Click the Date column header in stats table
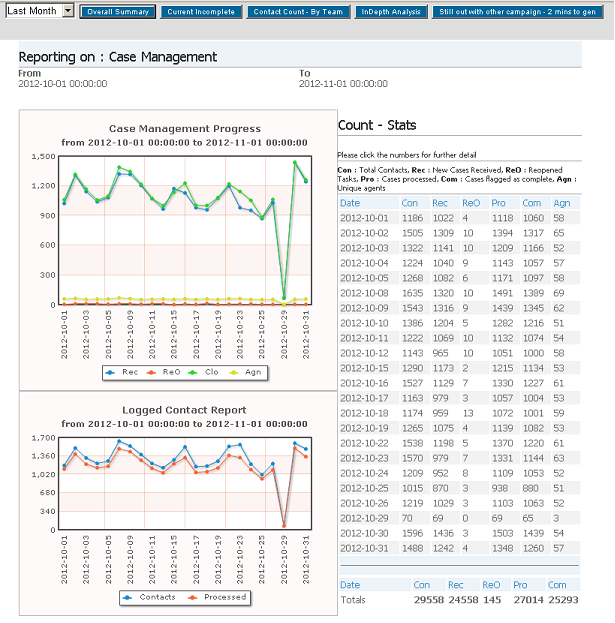The width and height of the screenshot is (615, 623). click(x=350, y=202)
